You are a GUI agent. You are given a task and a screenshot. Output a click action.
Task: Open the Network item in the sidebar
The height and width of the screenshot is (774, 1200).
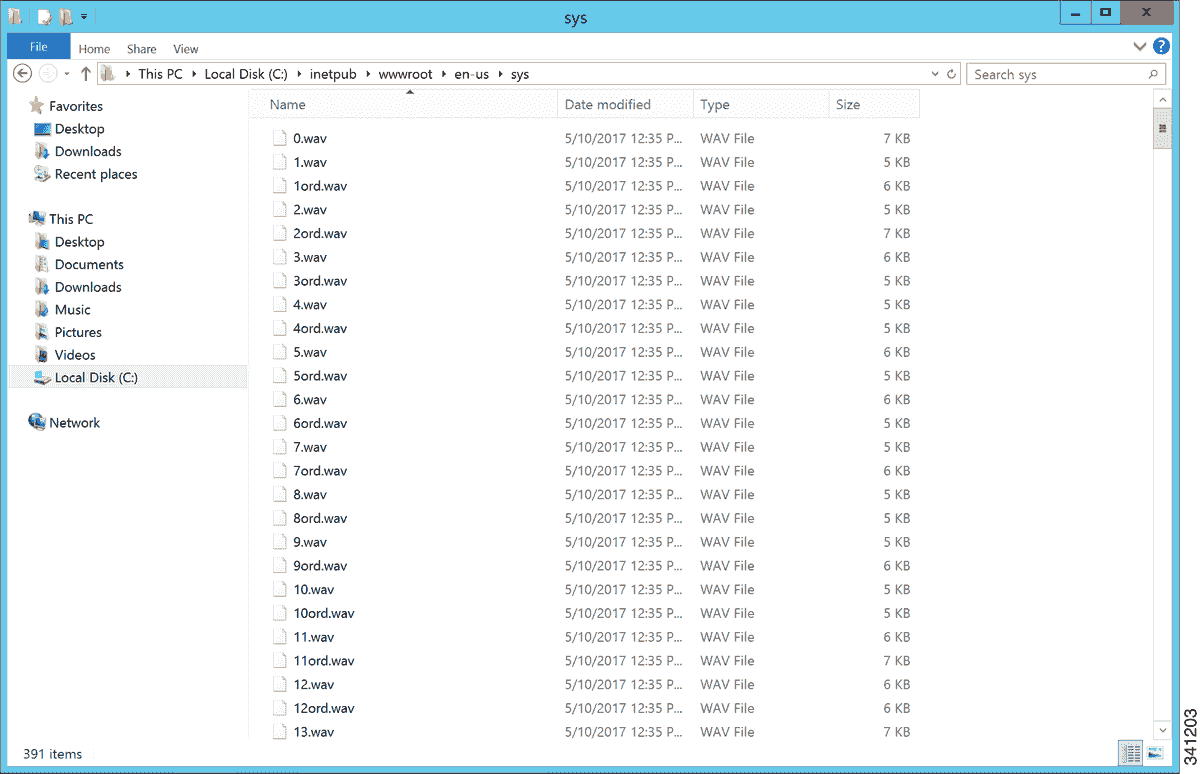tap(74, 422)
